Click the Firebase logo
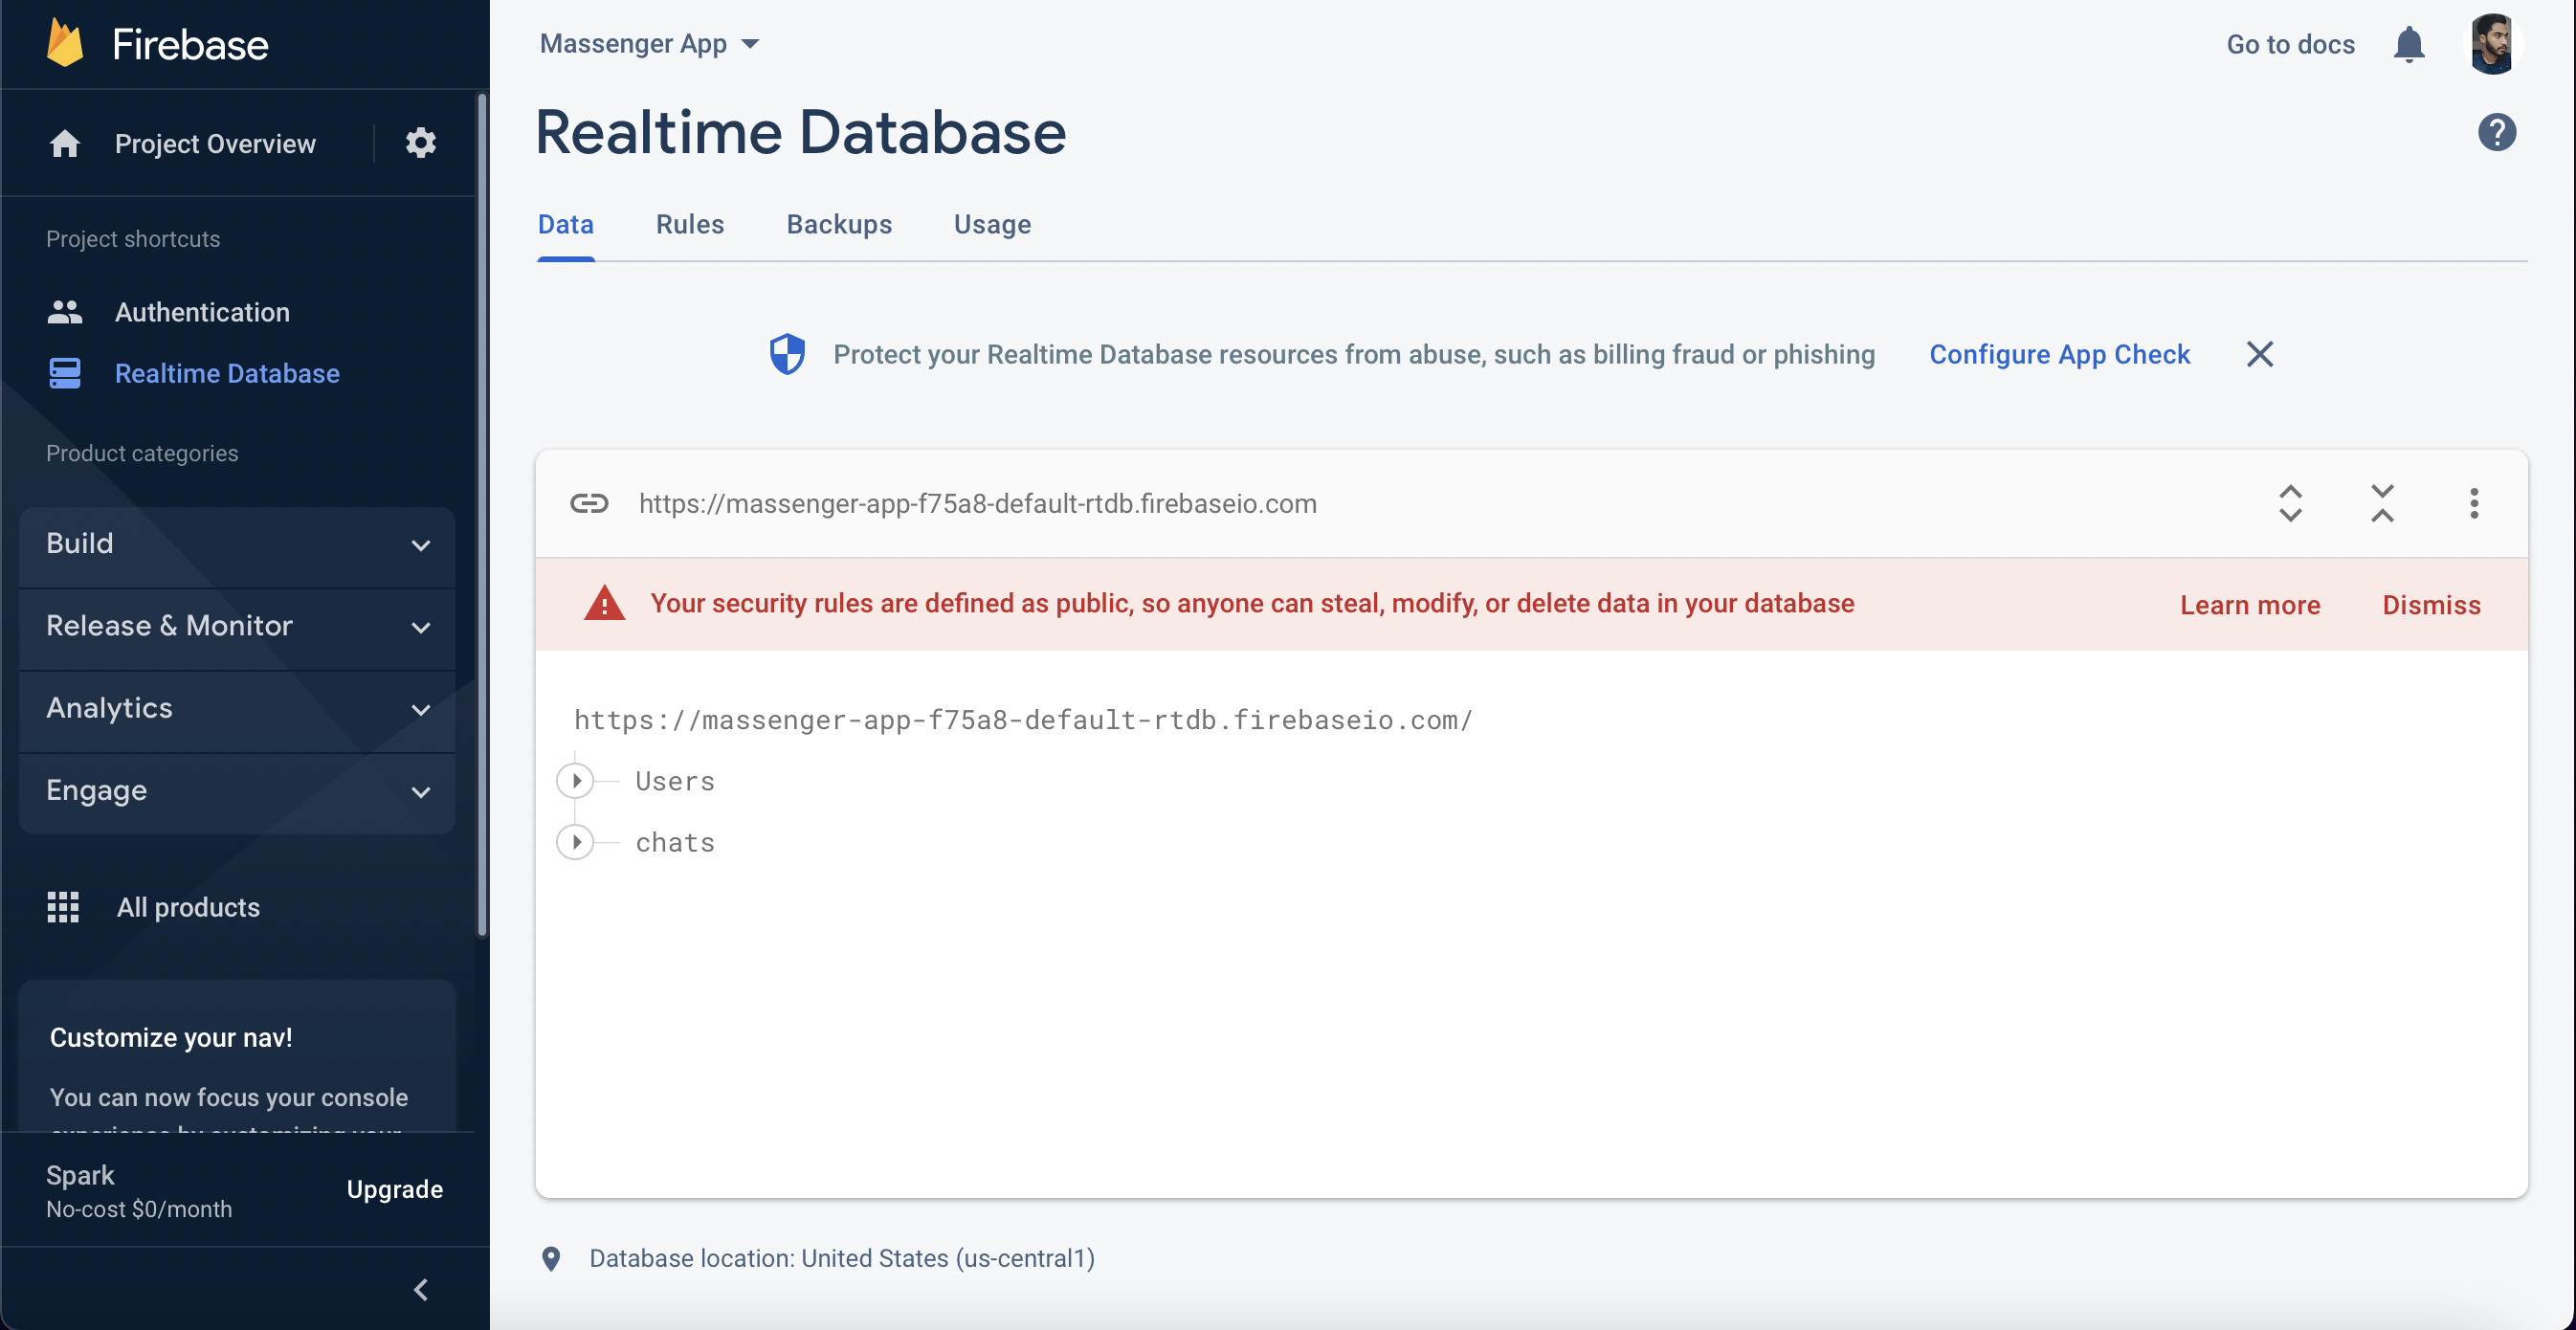The width and height of the screenshot is (2576, 1330). click(157, 44)
